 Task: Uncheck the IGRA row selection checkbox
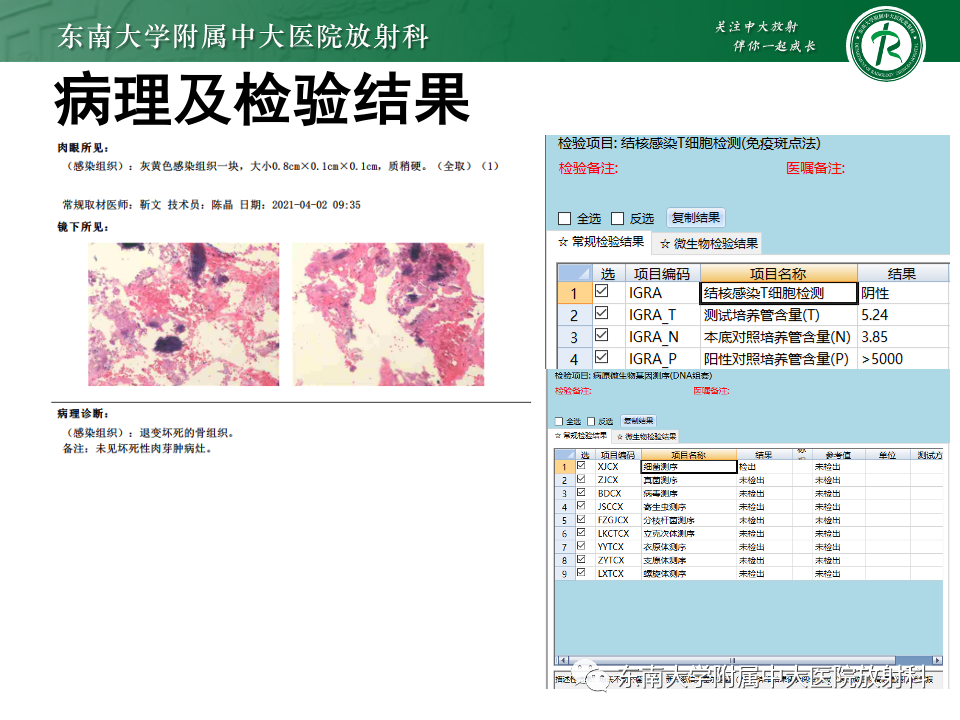[x=602, y=291]
